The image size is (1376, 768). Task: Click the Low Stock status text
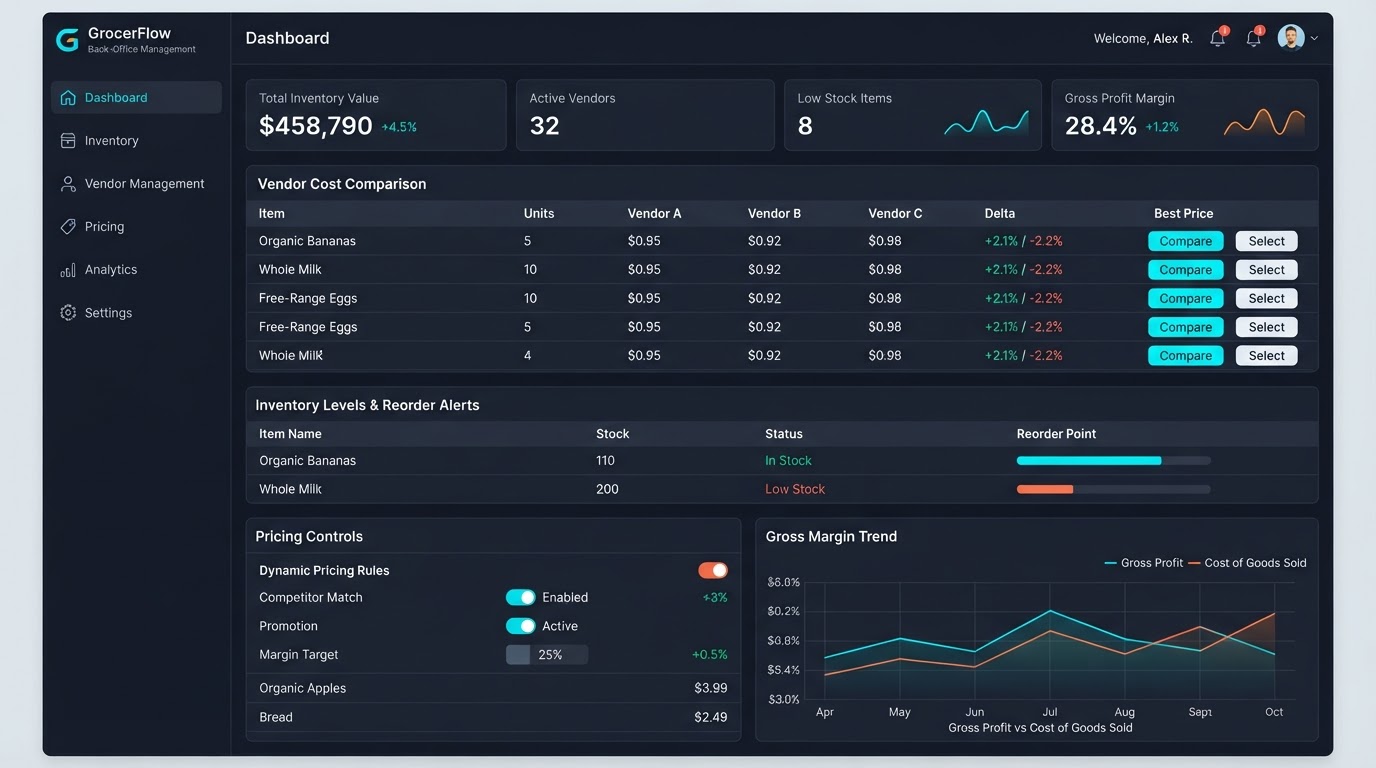click(795, 489)
